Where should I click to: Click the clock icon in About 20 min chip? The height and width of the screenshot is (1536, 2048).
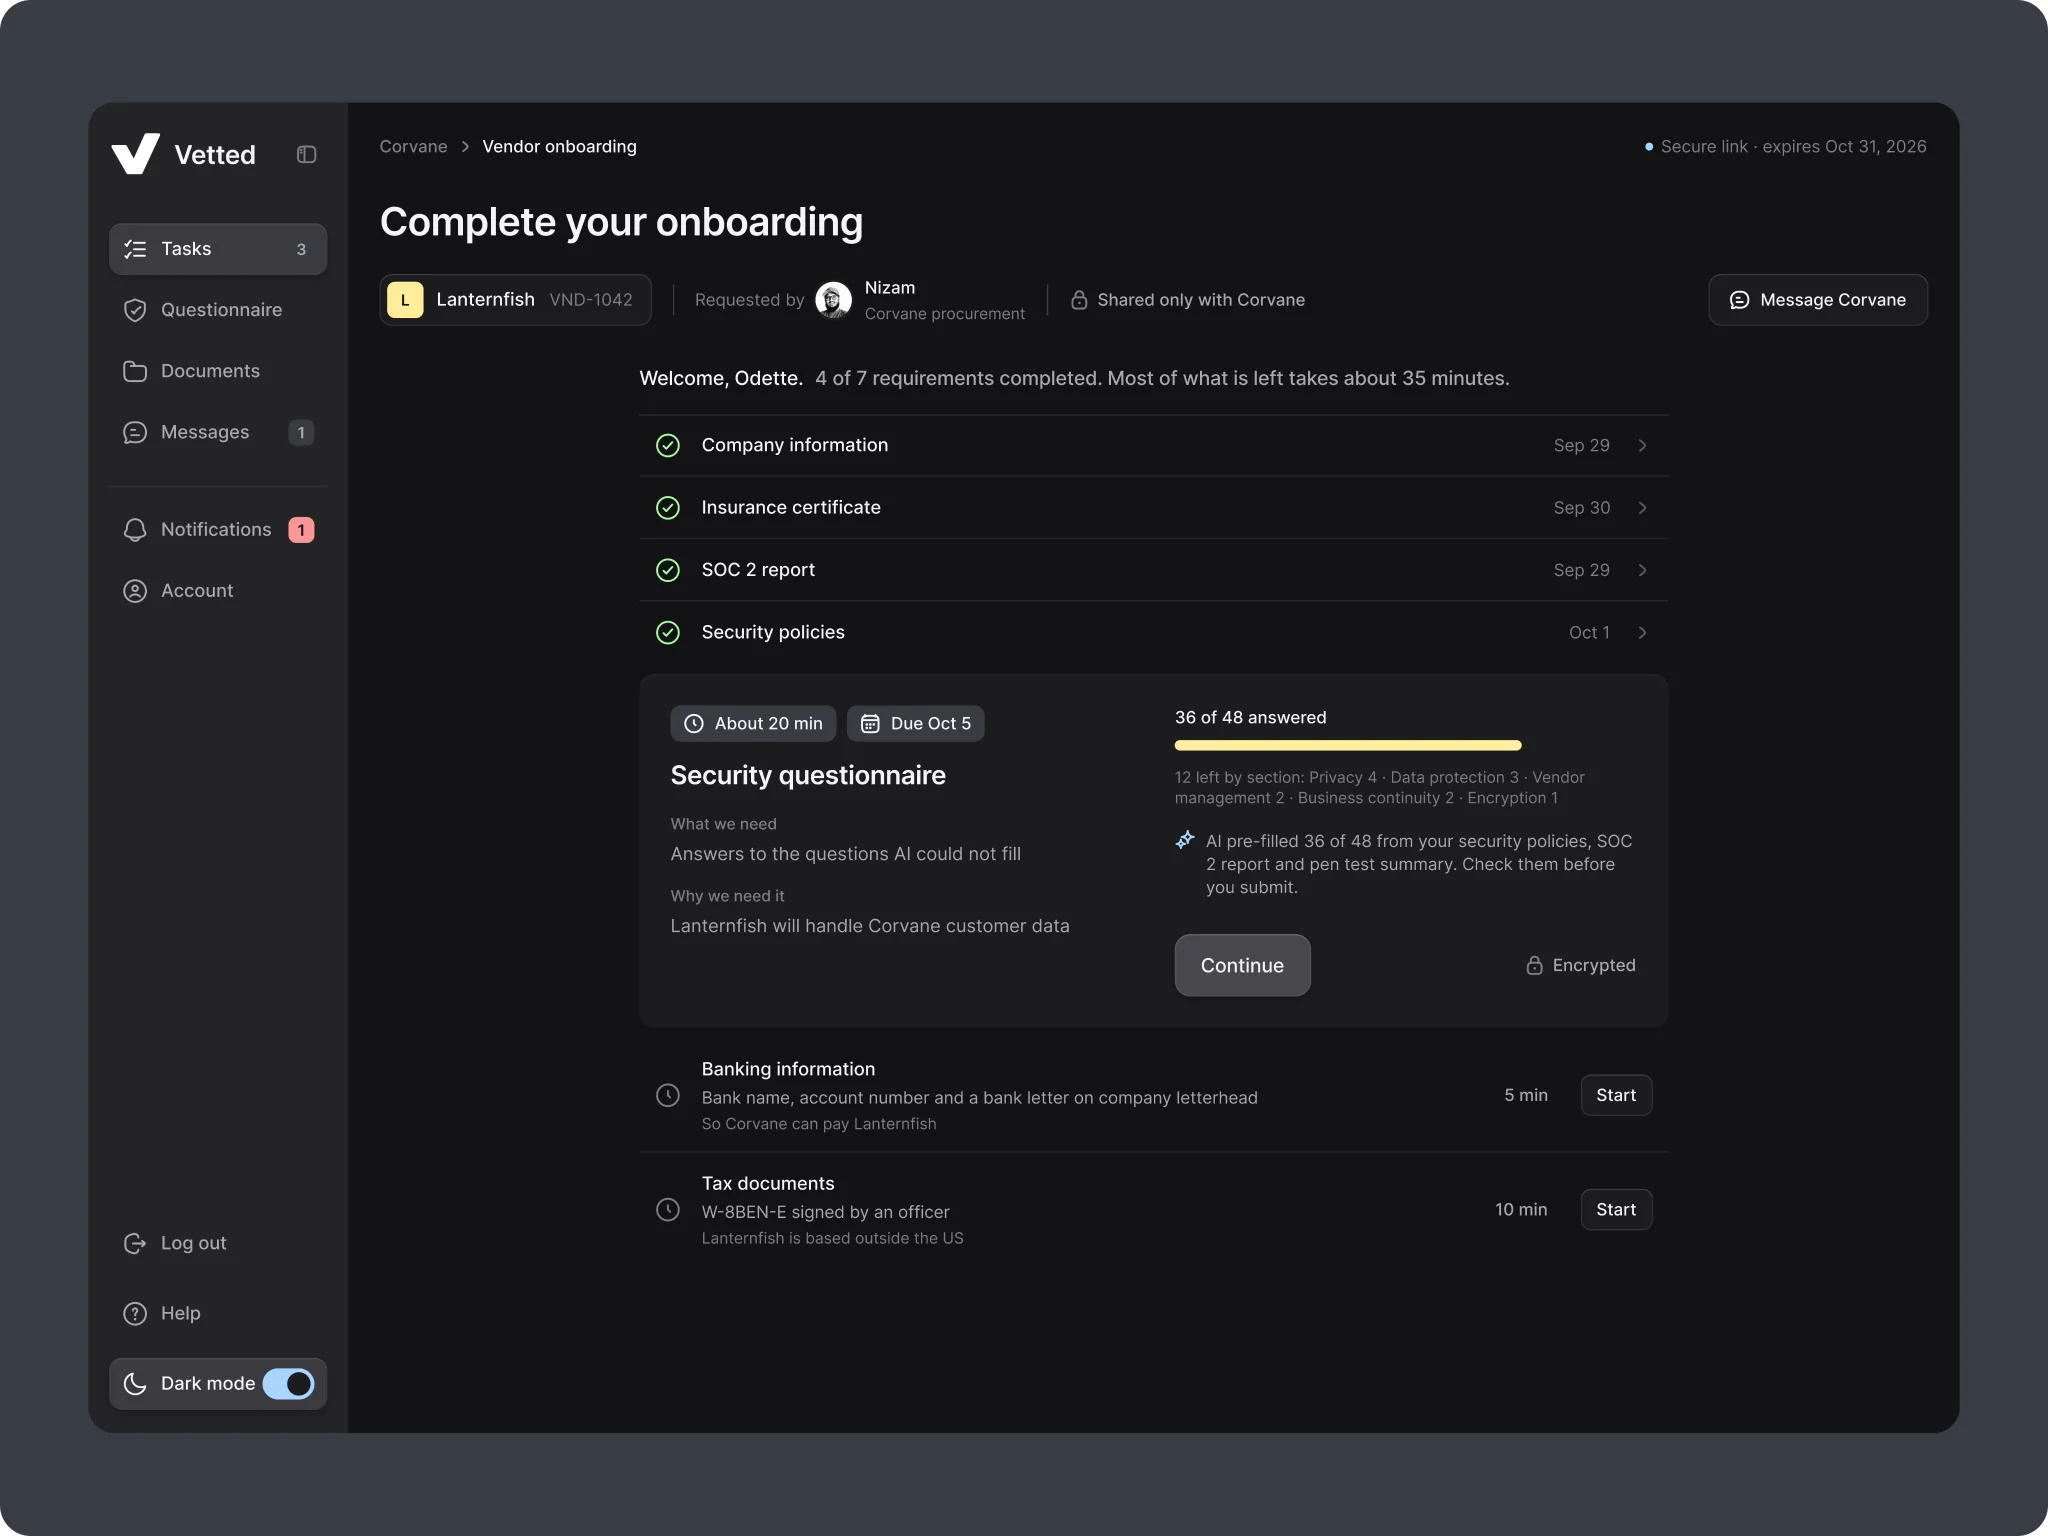point(694,724)
